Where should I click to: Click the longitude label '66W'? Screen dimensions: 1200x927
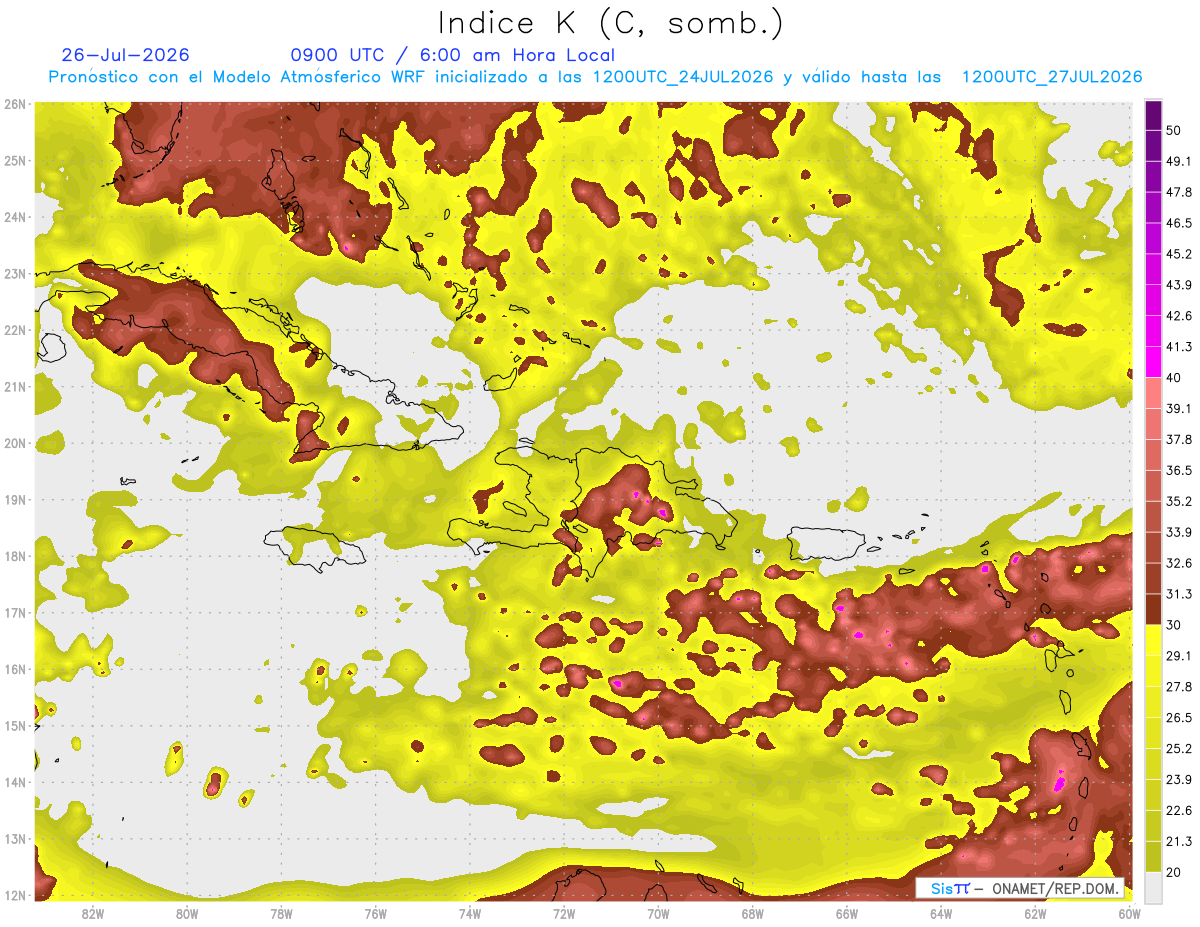click(847, 914)
